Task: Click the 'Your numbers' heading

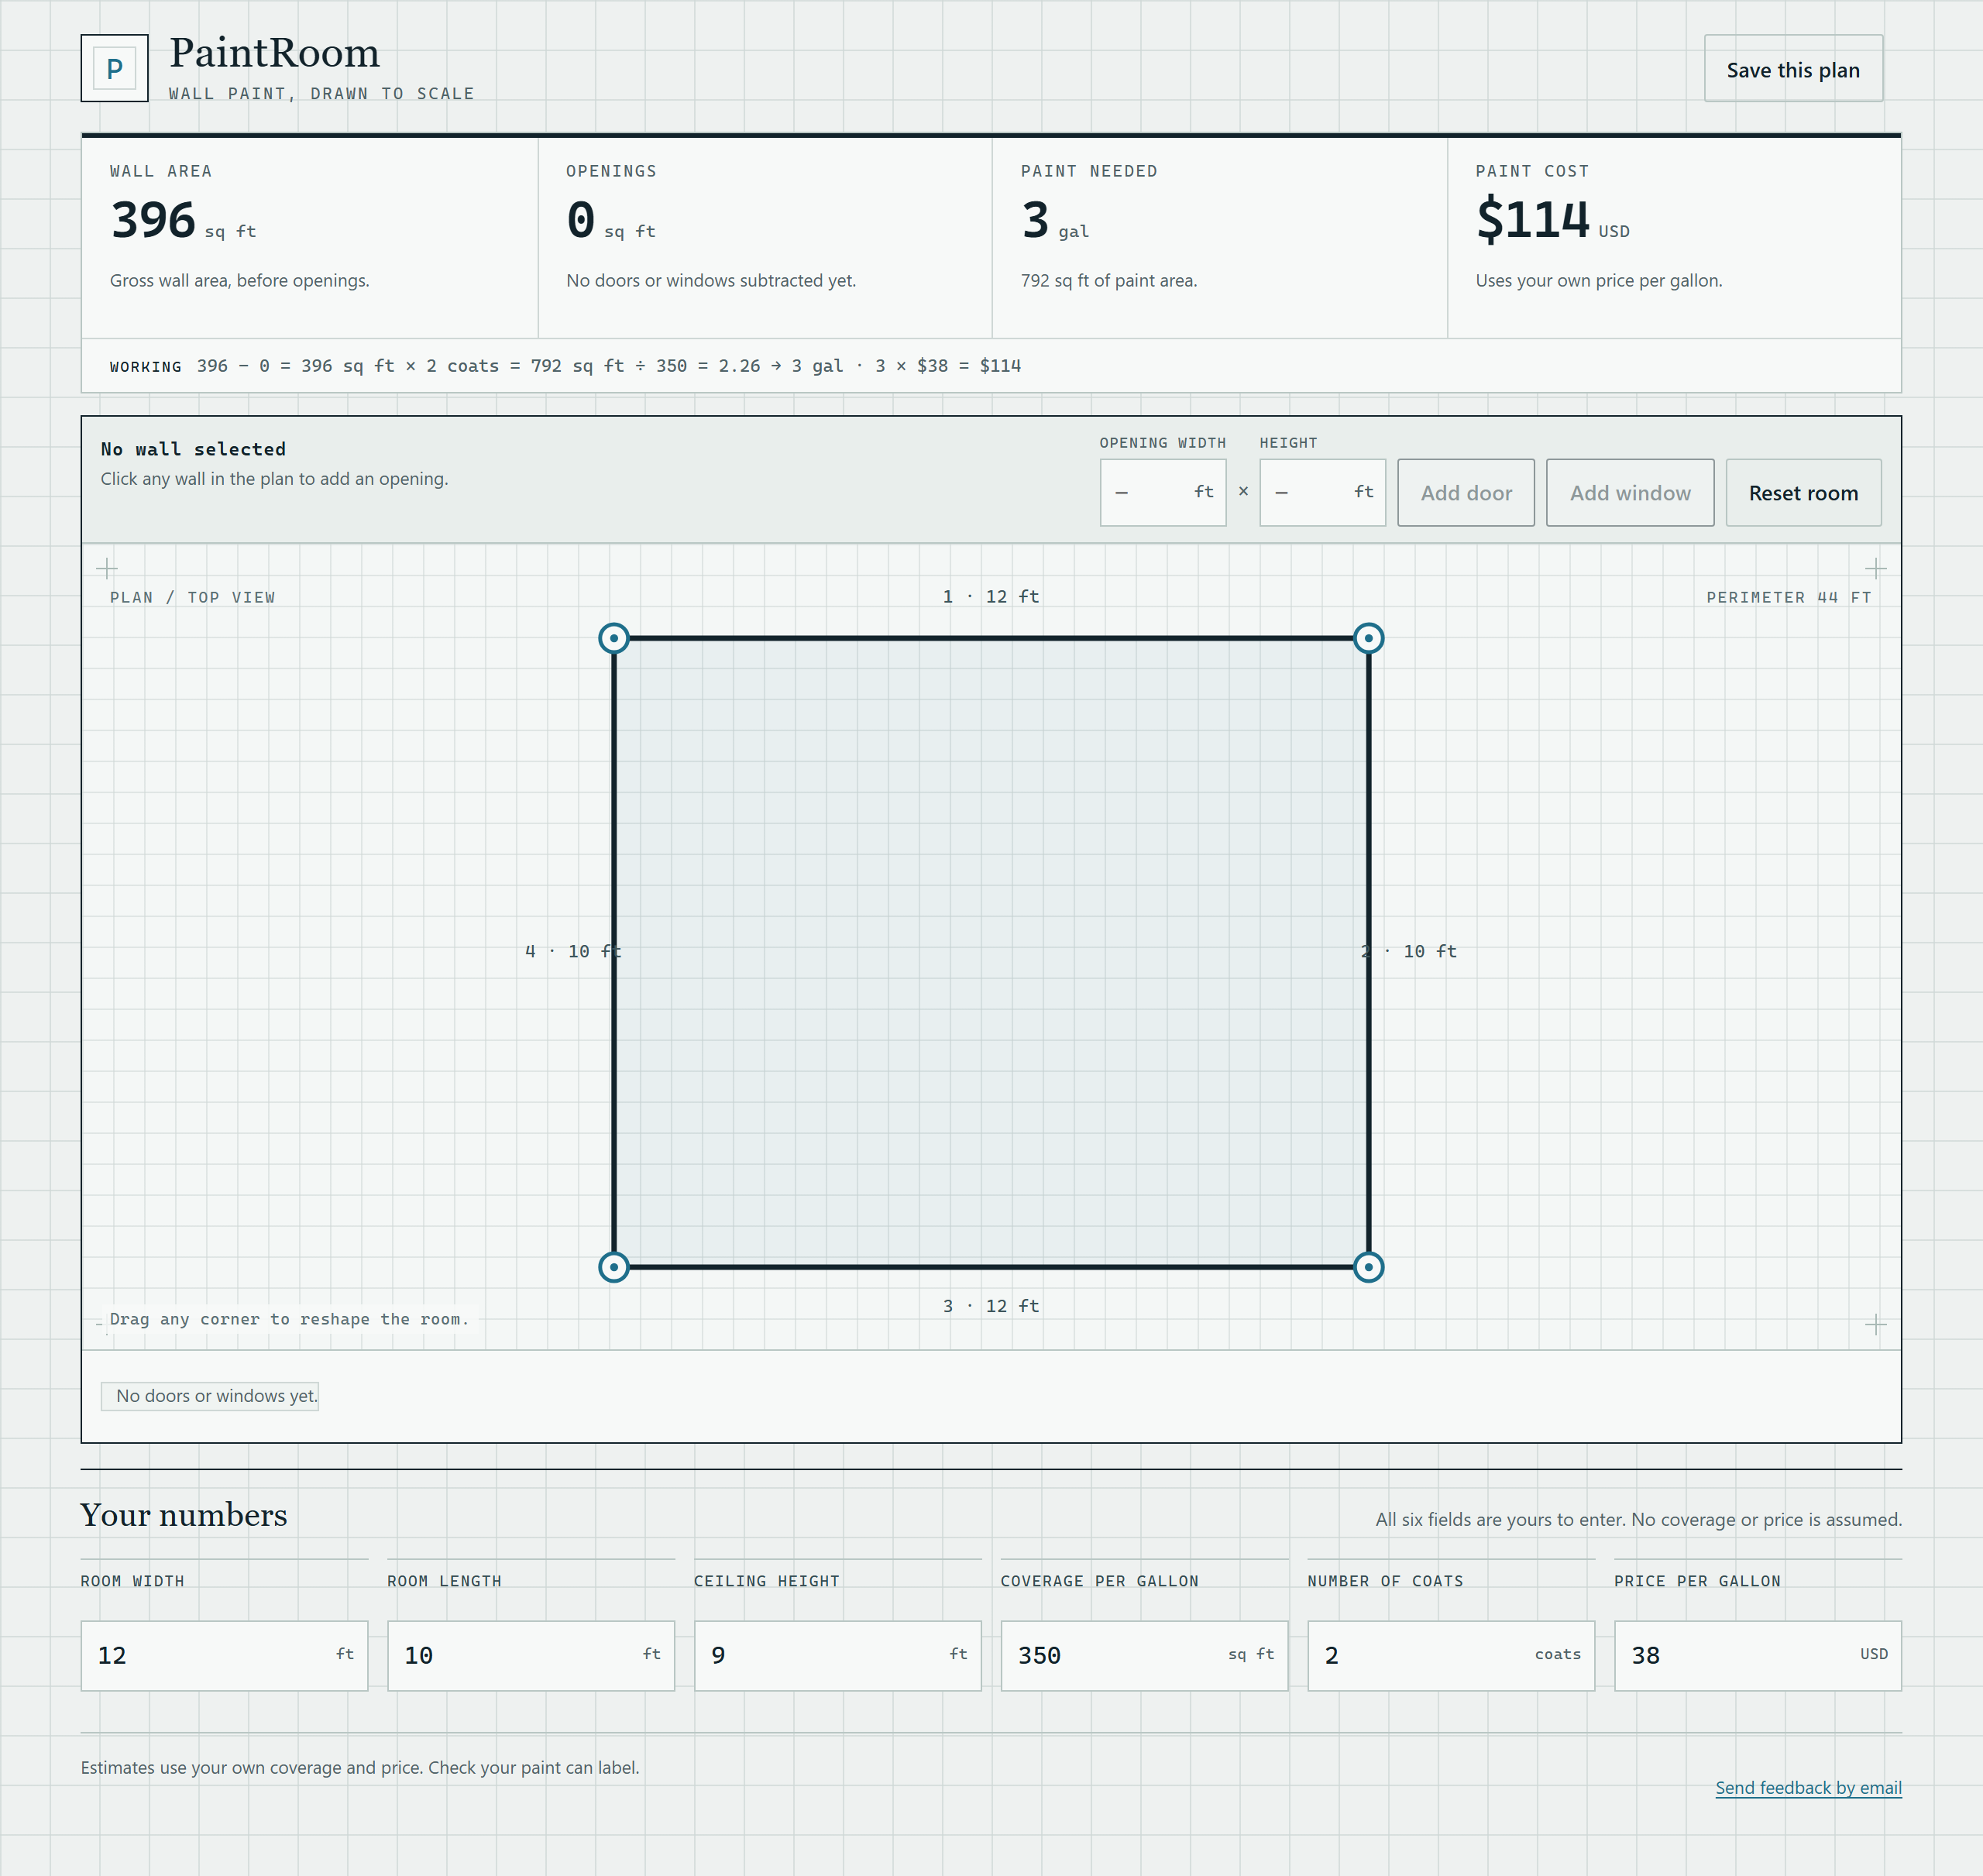Action: [184, 1515]
